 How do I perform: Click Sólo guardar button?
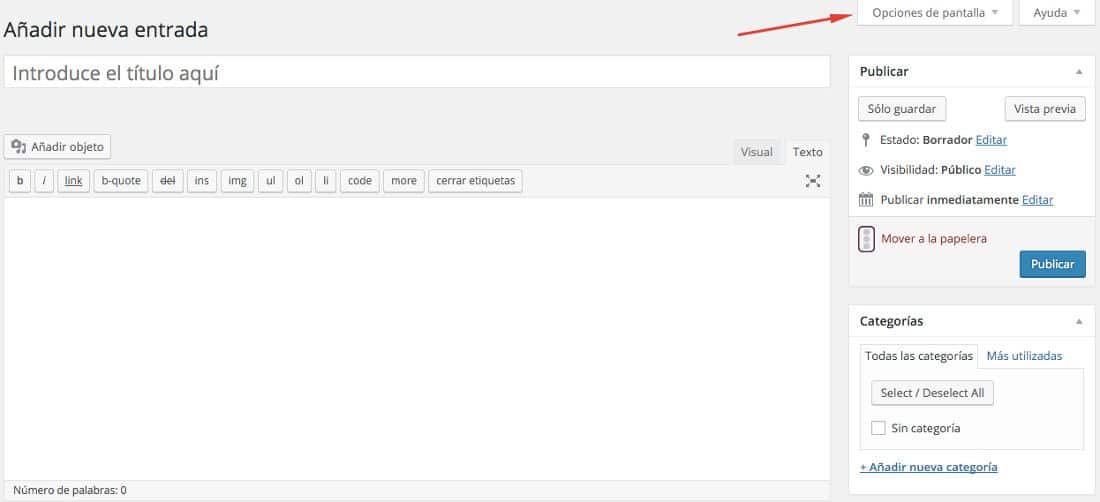tap(902, 109)
